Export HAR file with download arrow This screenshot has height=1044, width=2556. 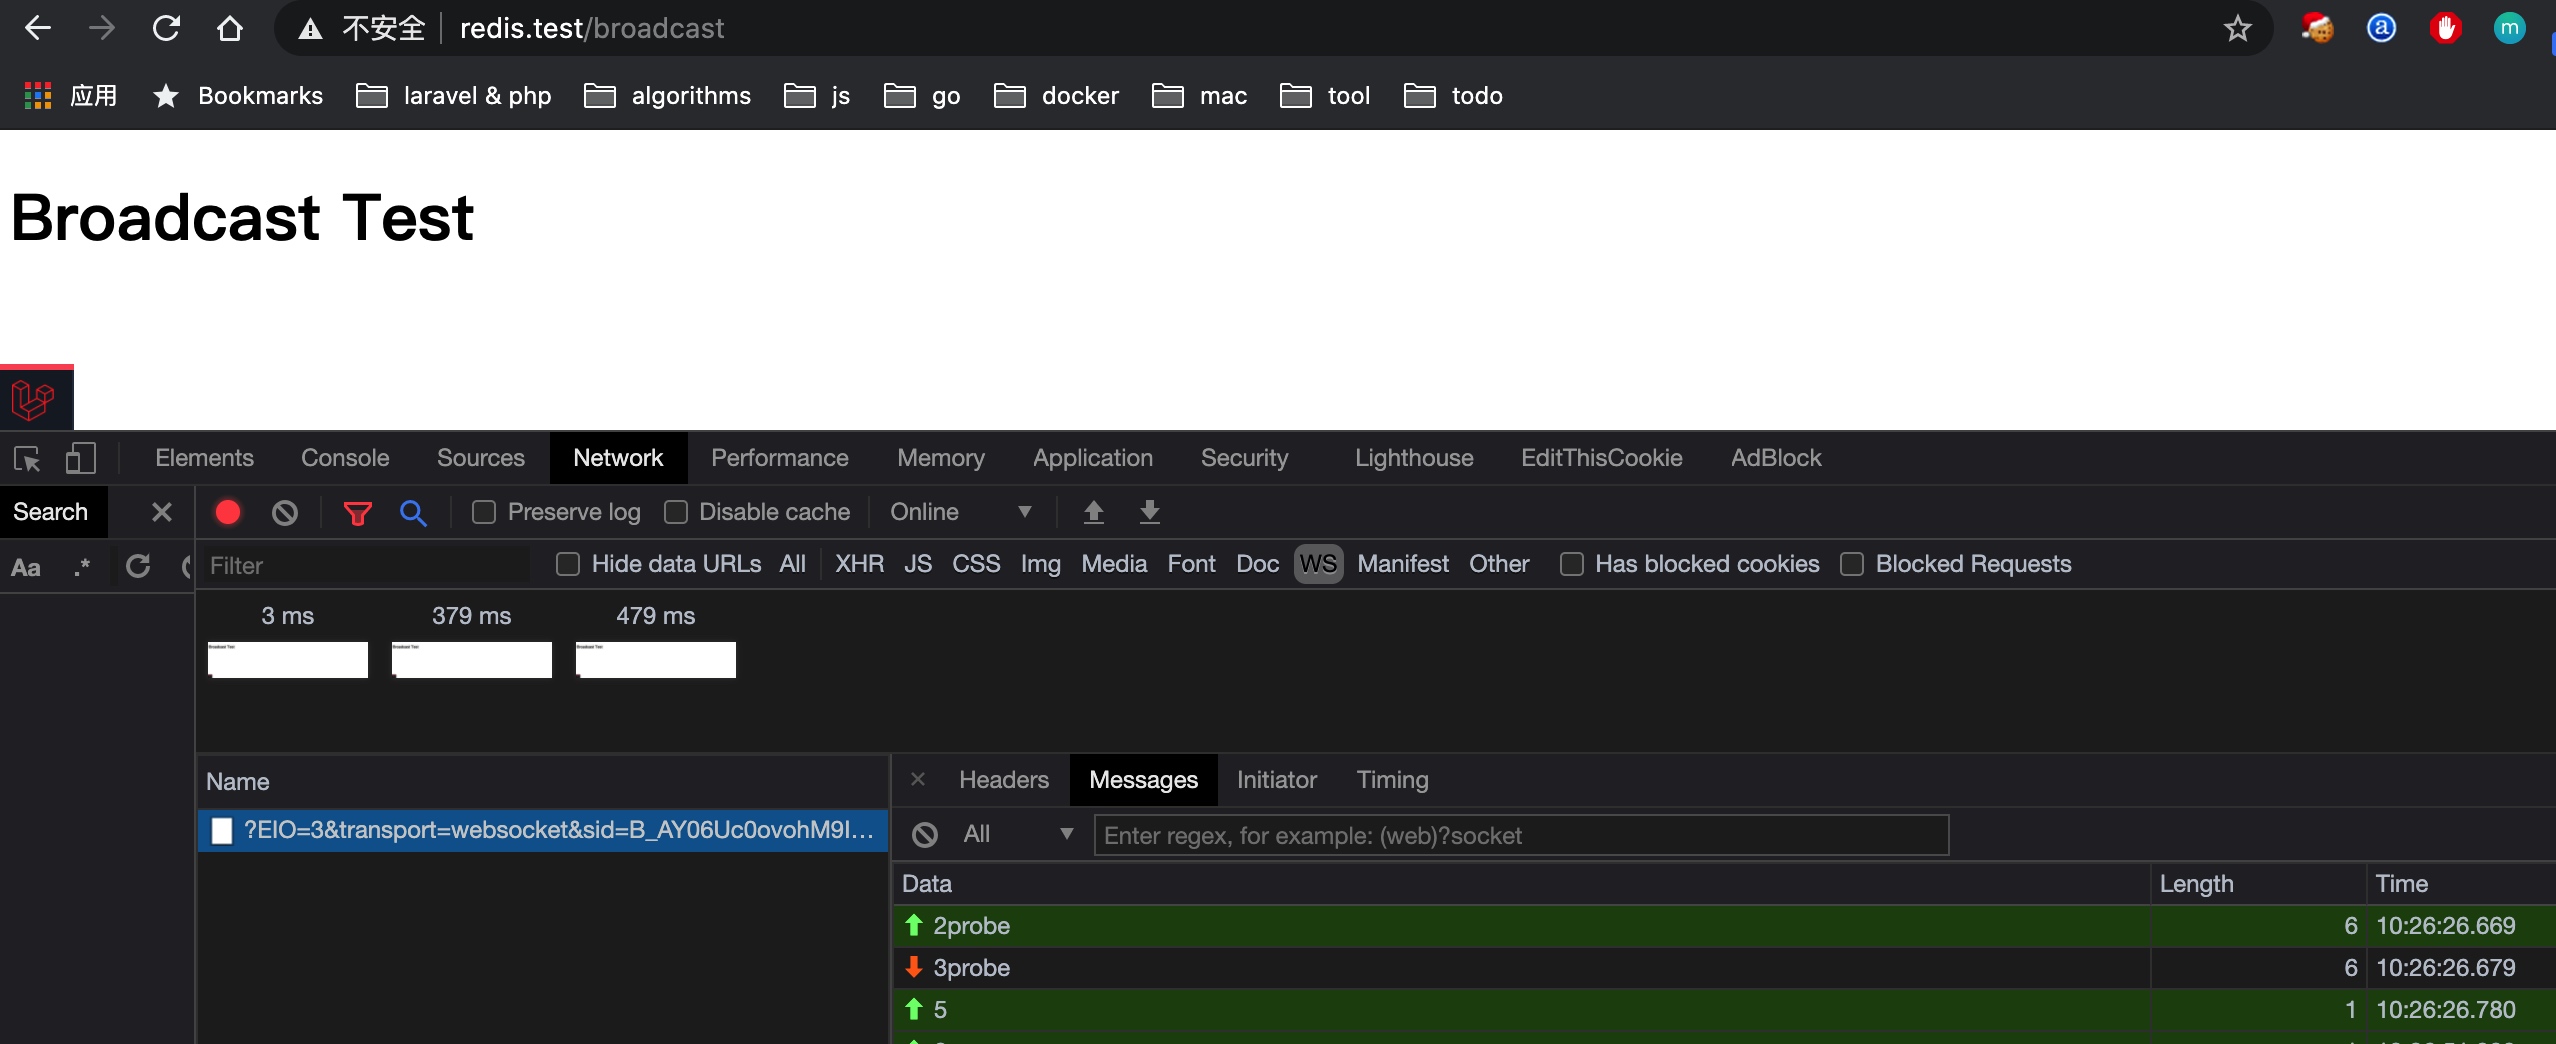tap(1150, 512)
